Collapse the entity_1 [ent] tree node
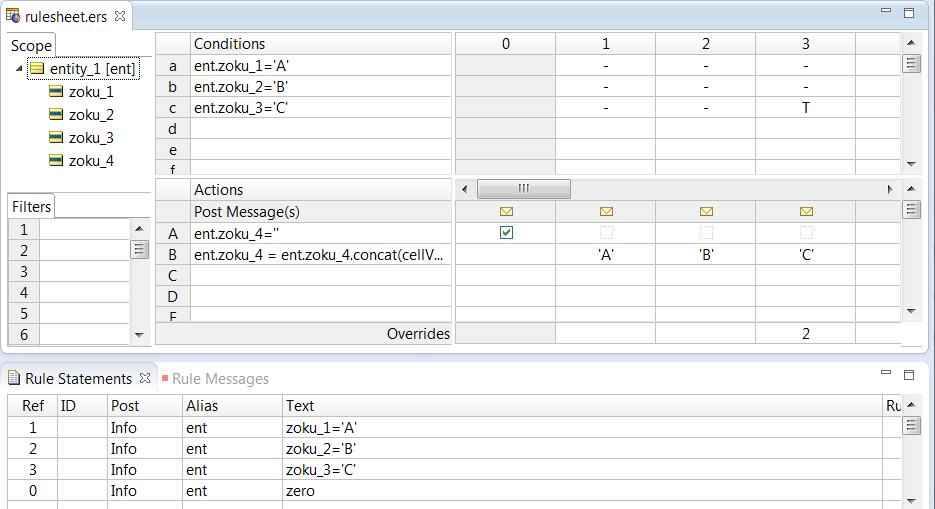This screenshot has width=935, height=509. [x=19, y=69]
